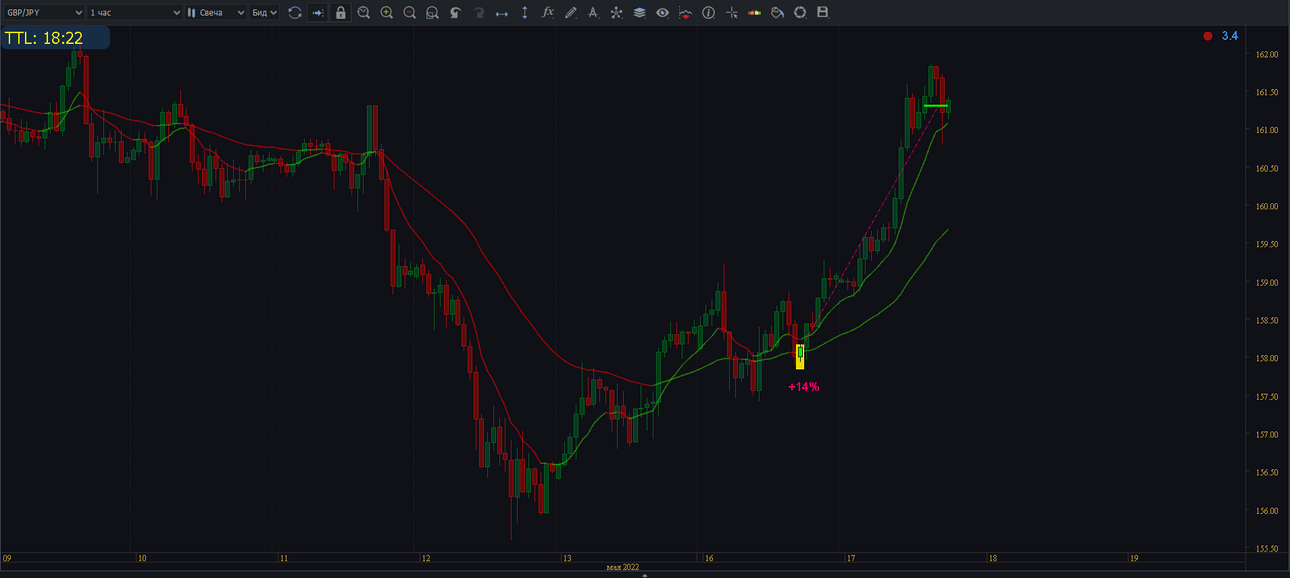1290x578 pixels.
Task: Open the 'Бид' price side dropdown
Action: pyautogui.click(x=265, y=13)
